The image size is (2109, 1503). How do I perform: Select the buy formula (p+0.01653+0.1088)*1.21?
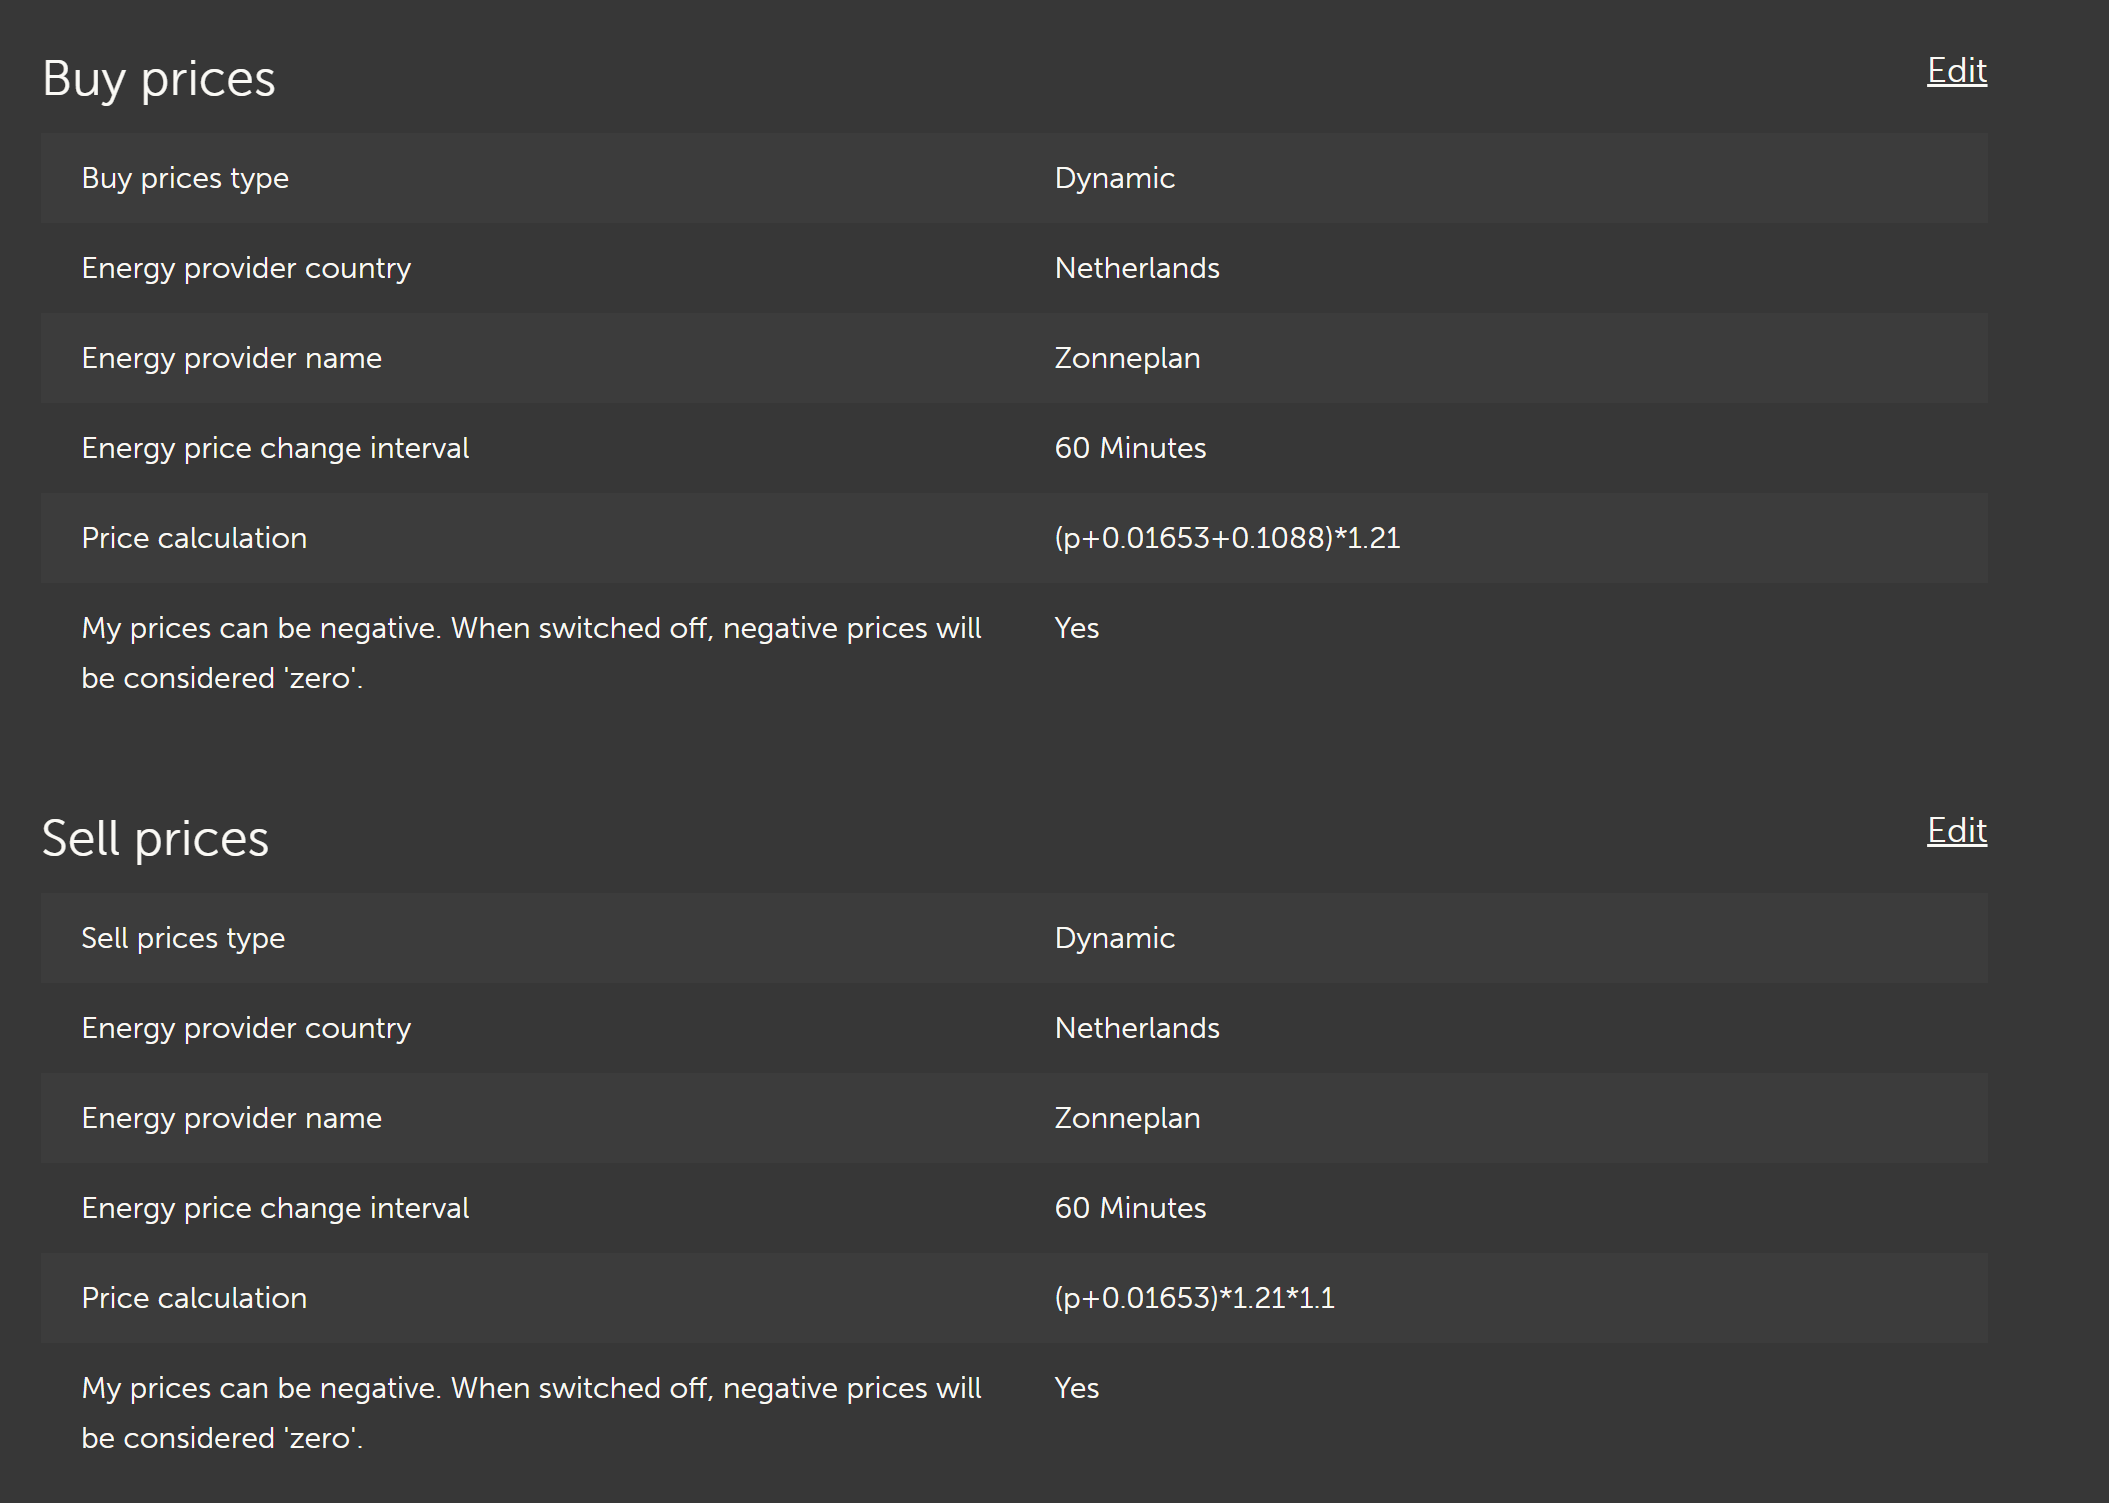point(1227,538)
